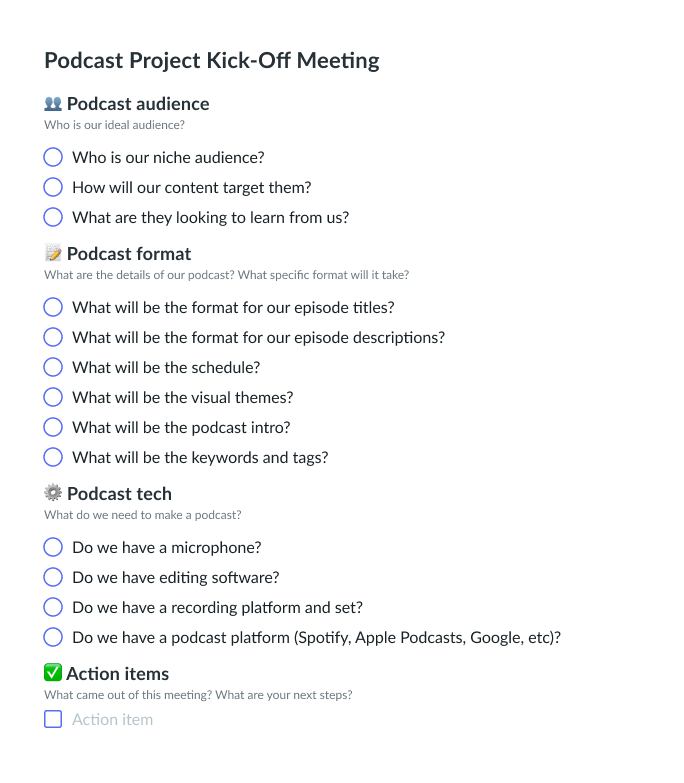This screenshot has height=783, width=684.
Task: Mark the podcast platform question as done
Action: tap(53, 638)
